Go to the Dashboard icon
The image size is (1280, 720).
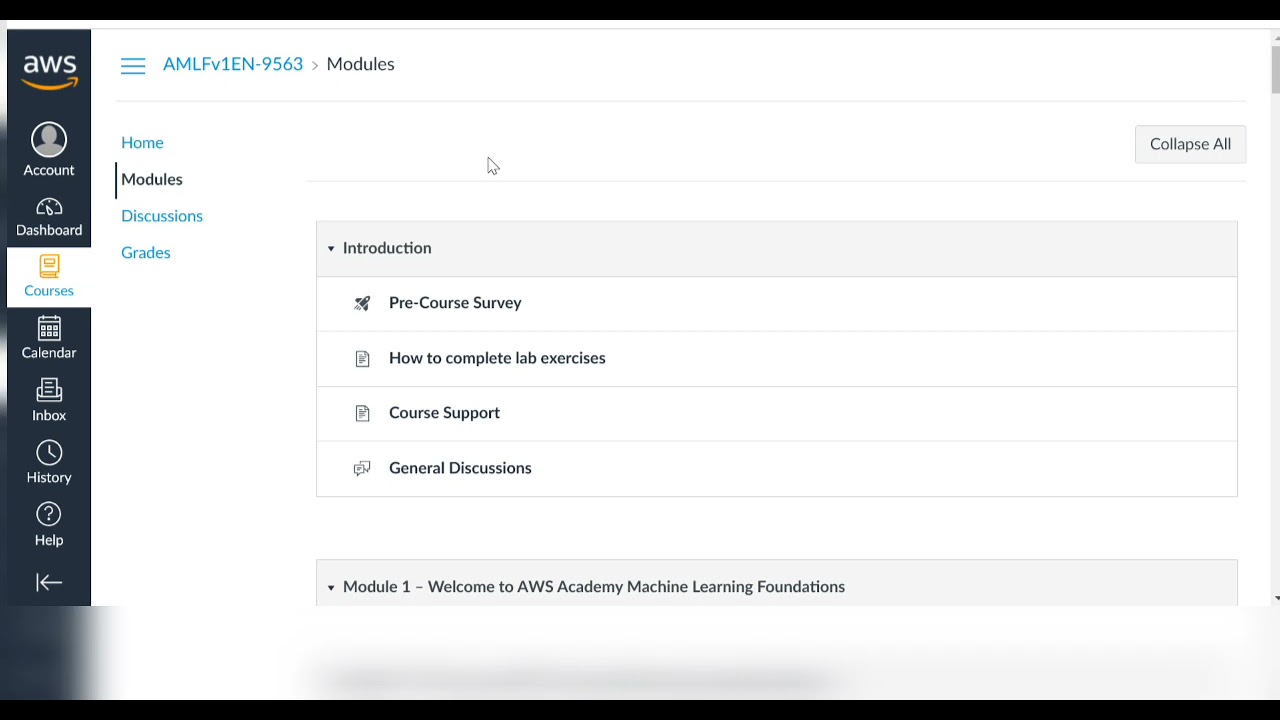pos(49,207)
